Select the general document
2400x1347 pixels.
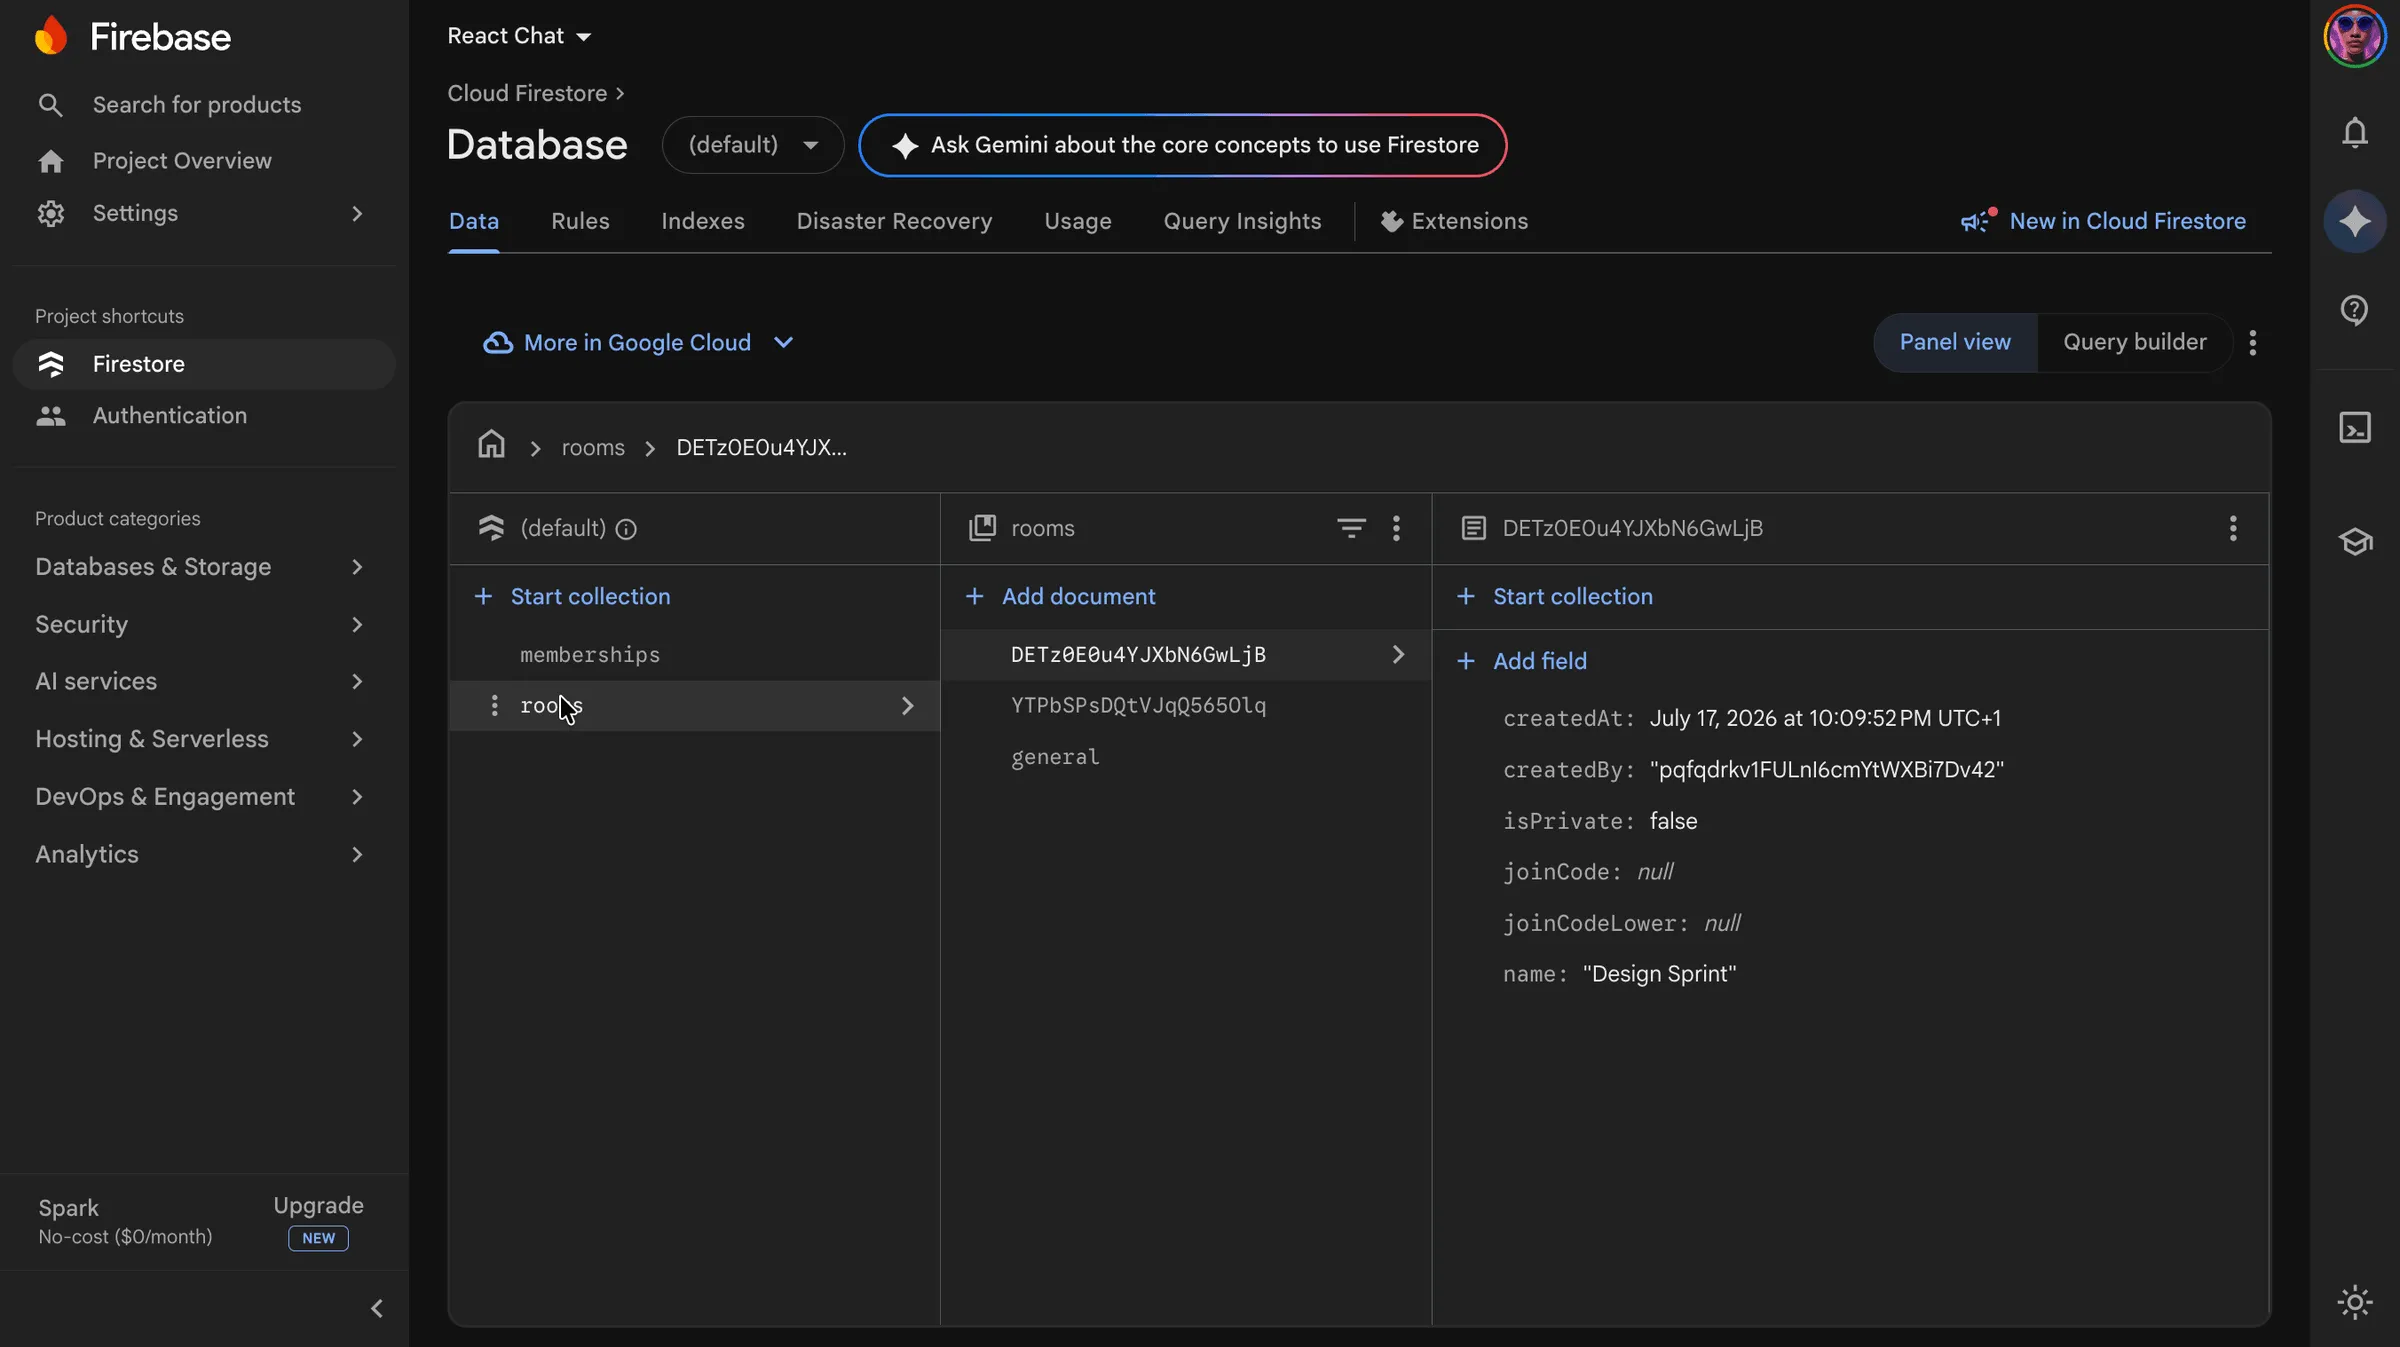pyautogui.click(x=1186, y=757)
